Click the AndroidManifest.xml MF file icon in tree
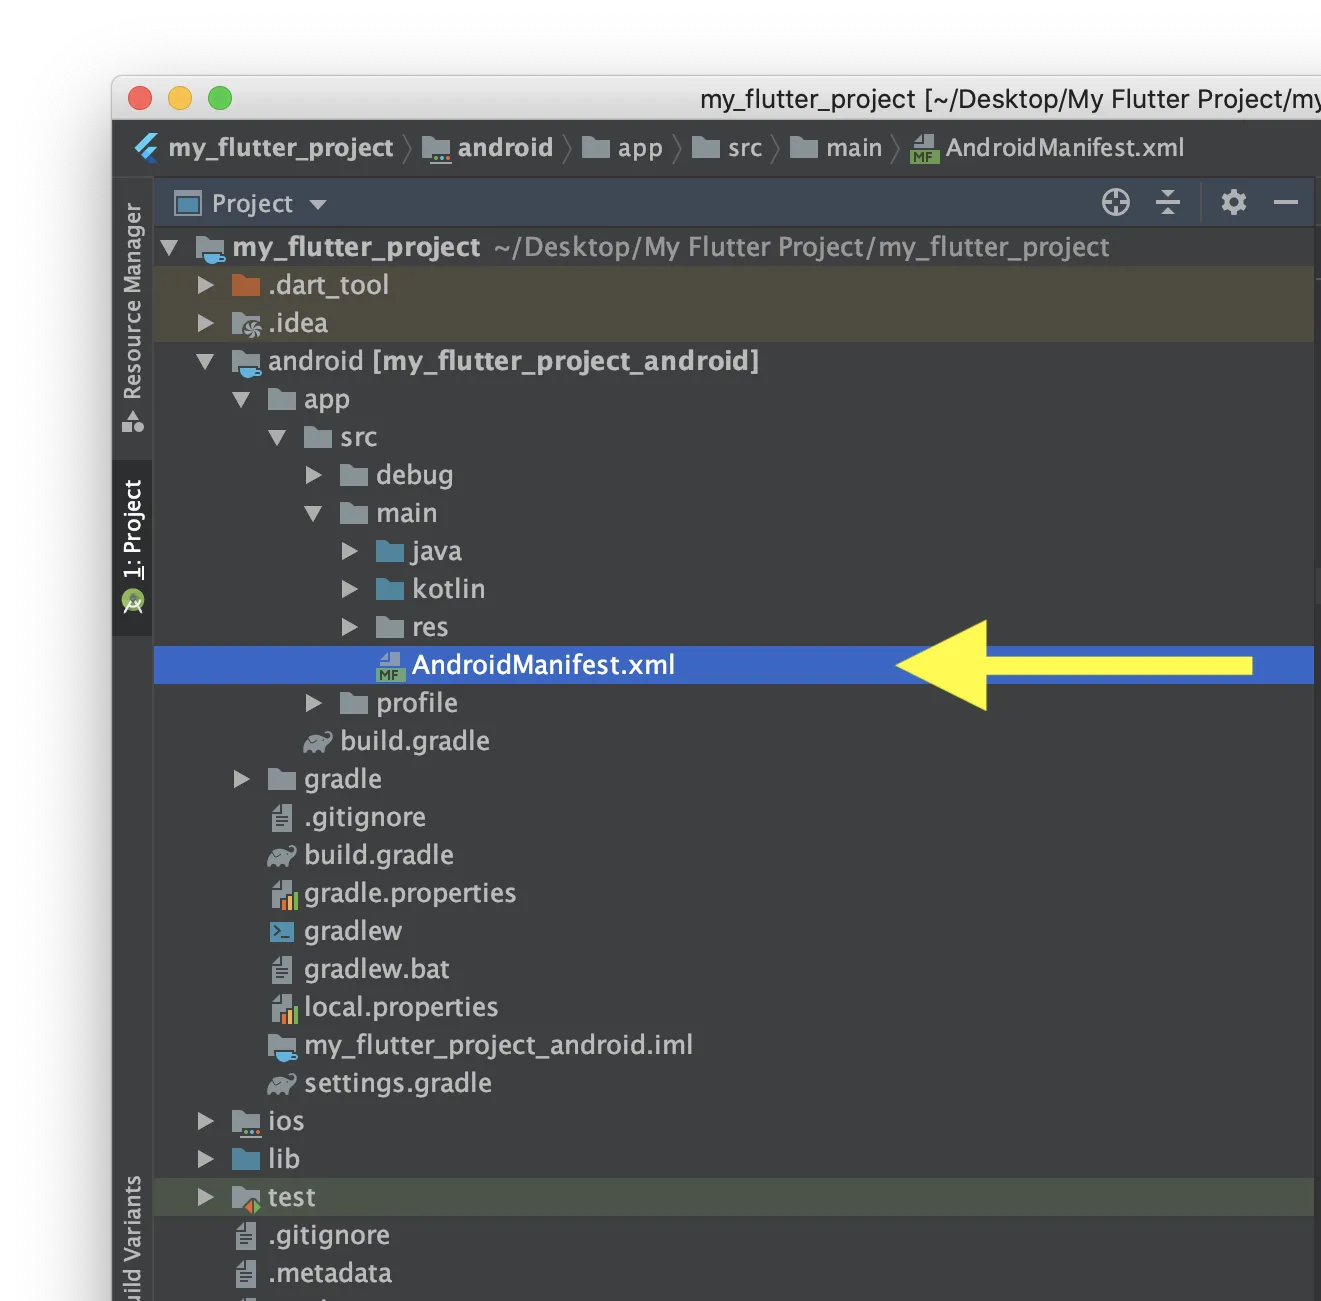Screen dimensions: 1321x1301 pyautogui.click(x=390, y=666)
